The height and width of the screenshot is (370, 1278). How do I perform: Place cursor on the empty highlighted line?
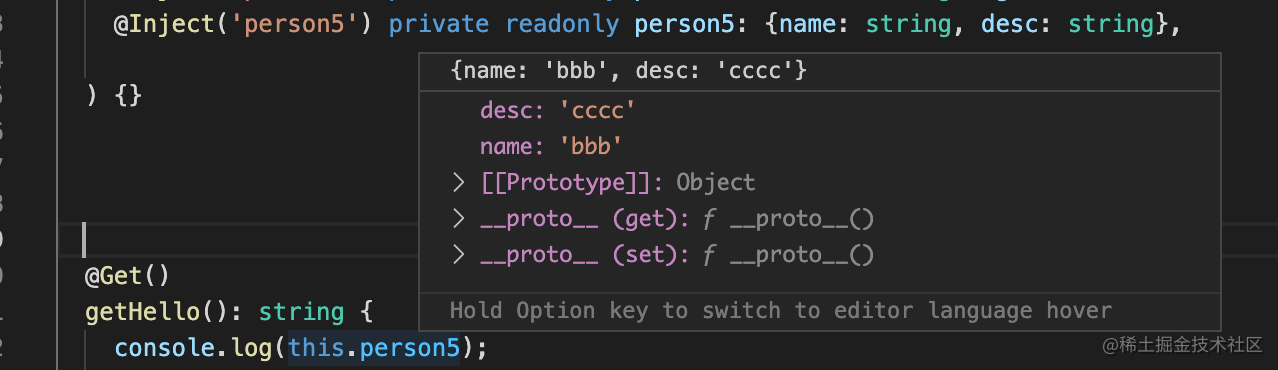[250, 240]
